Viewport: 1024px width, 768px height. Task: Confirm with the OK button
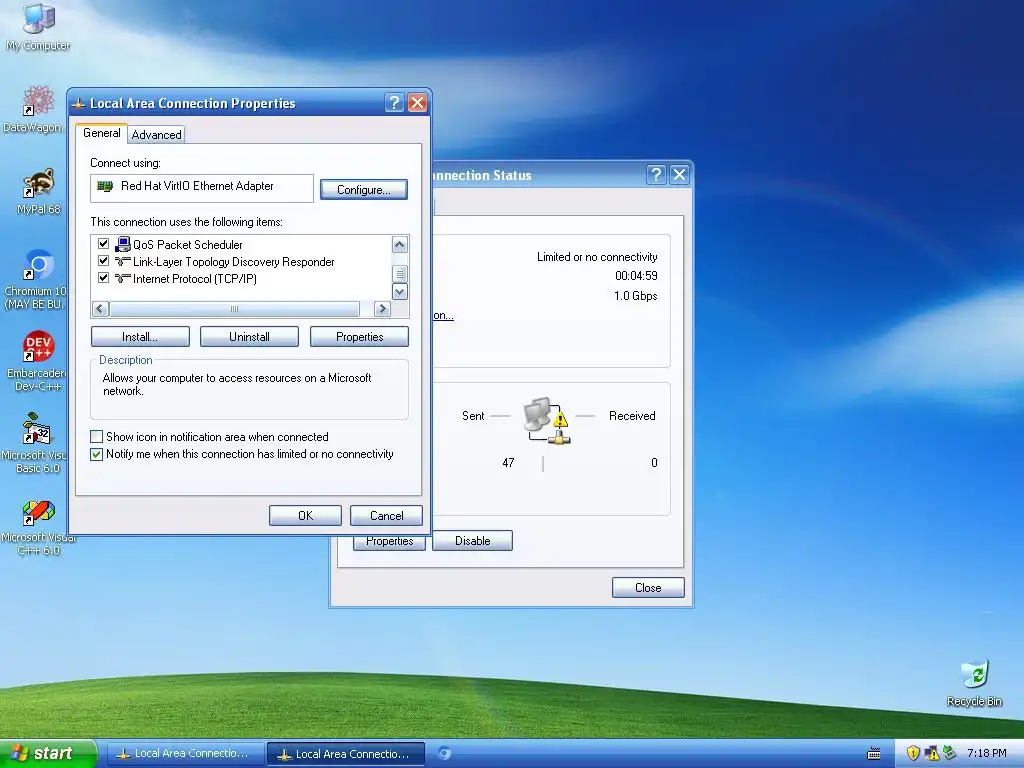tap(305, 515)
